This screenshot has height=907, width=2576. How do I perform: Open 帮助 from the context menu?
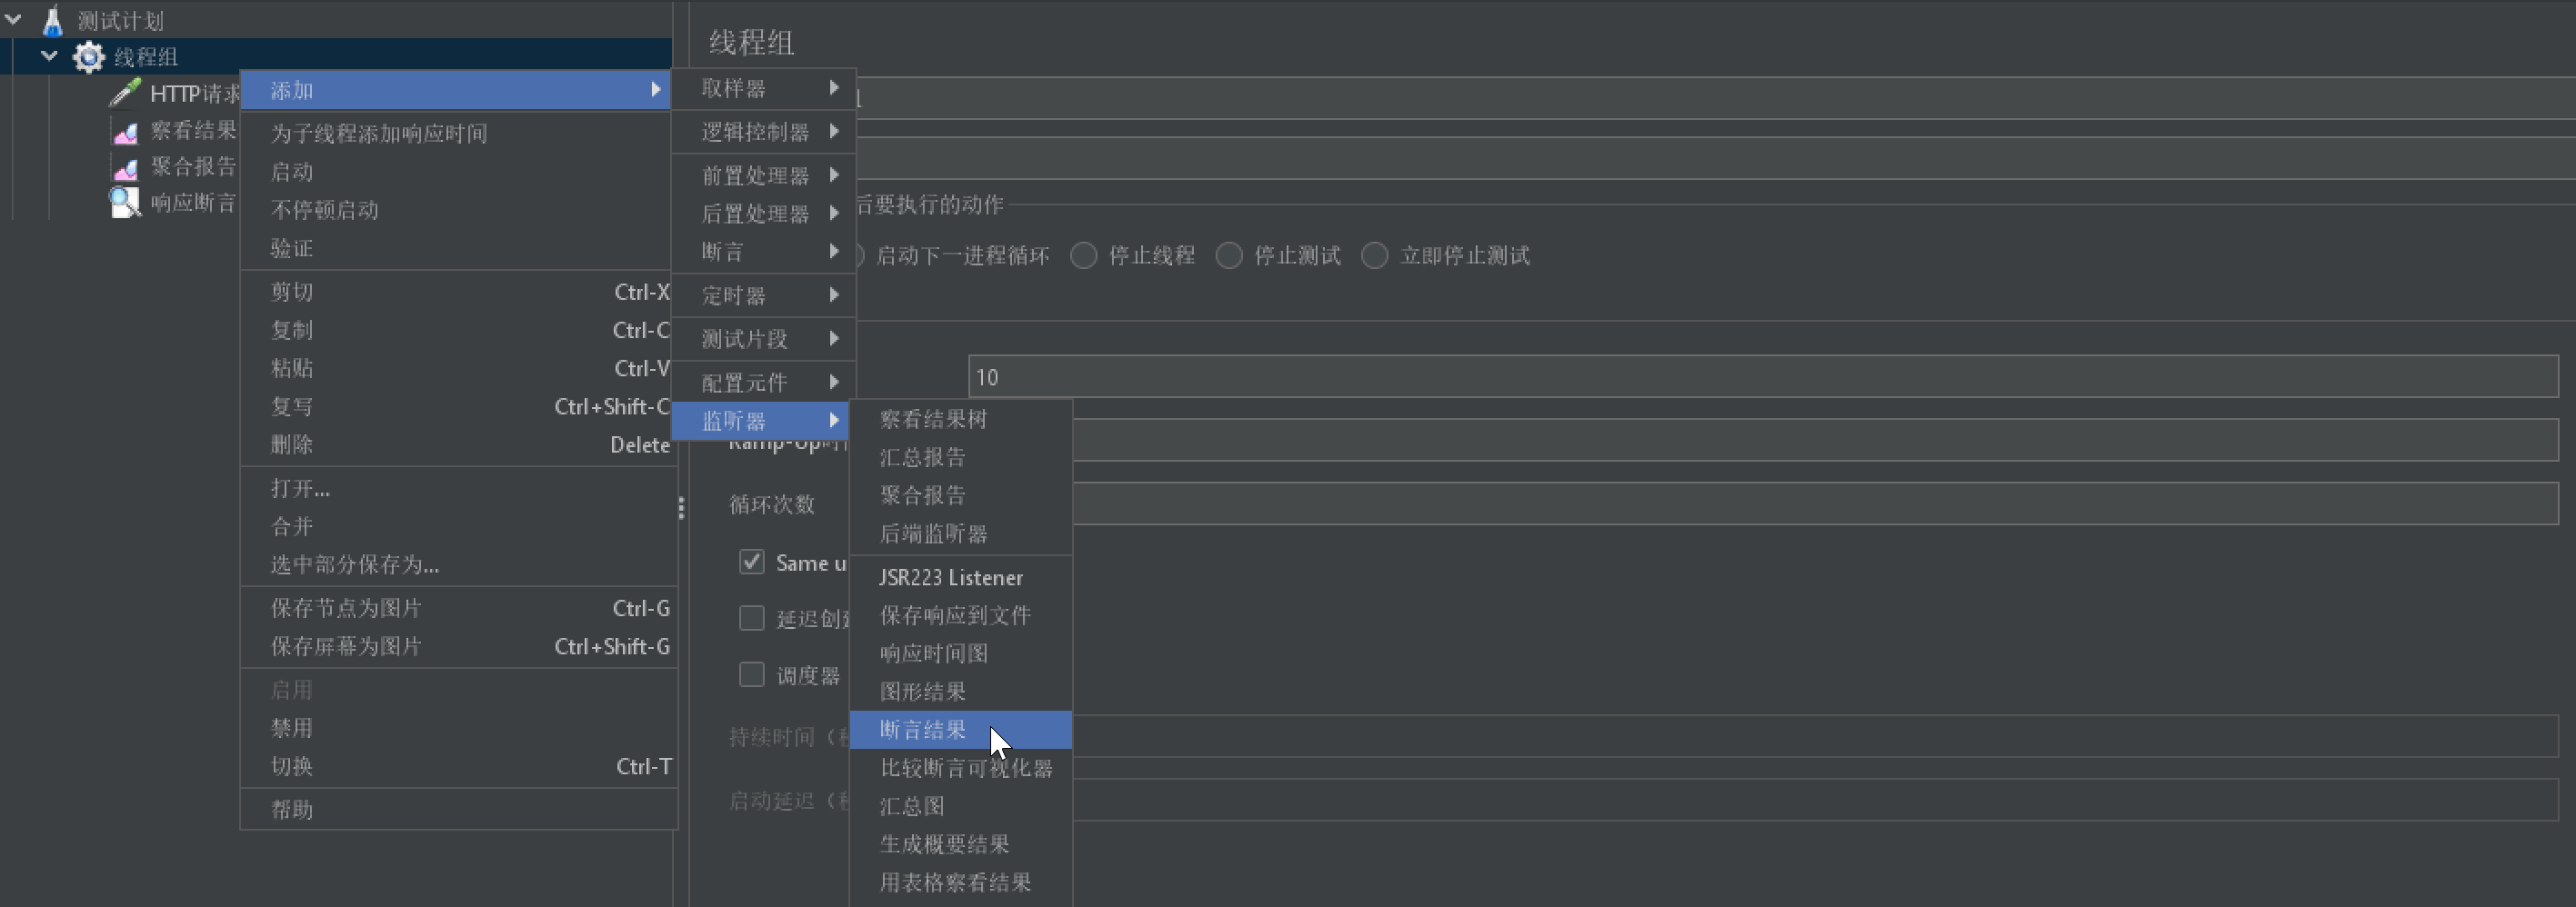coord(458,809)
